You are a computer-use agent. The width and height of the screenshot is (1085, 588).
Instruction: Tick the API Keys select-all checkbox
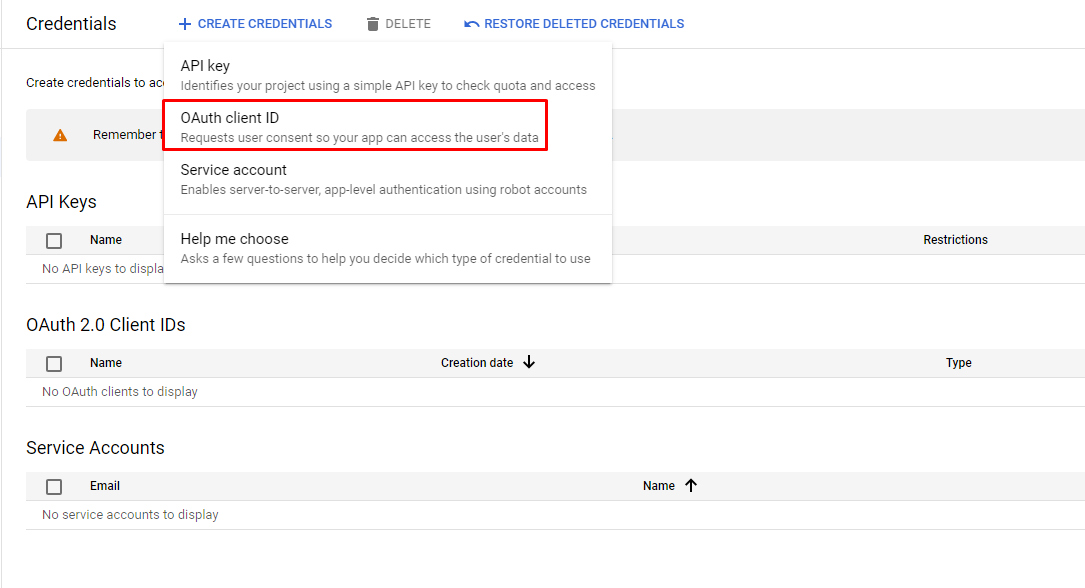click(x=54, y=241)
